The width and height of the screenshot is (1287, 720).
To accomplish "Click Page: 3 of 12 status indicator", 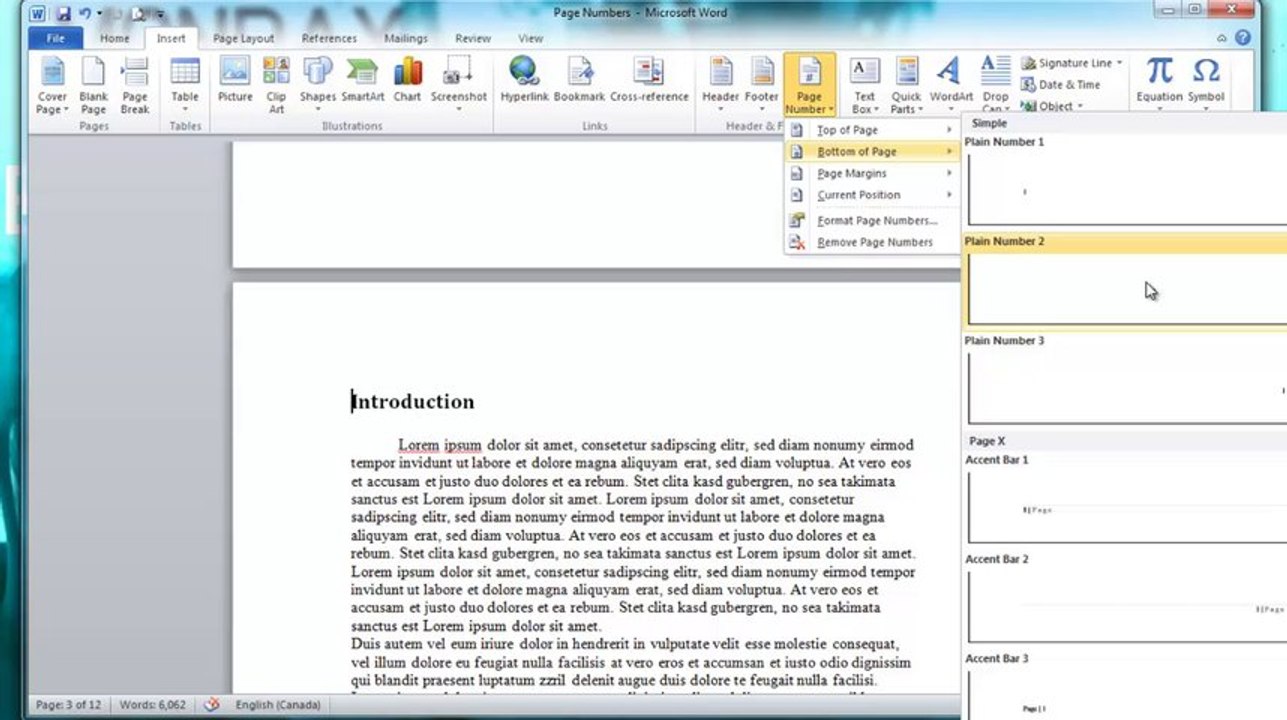I will [69, 704].
